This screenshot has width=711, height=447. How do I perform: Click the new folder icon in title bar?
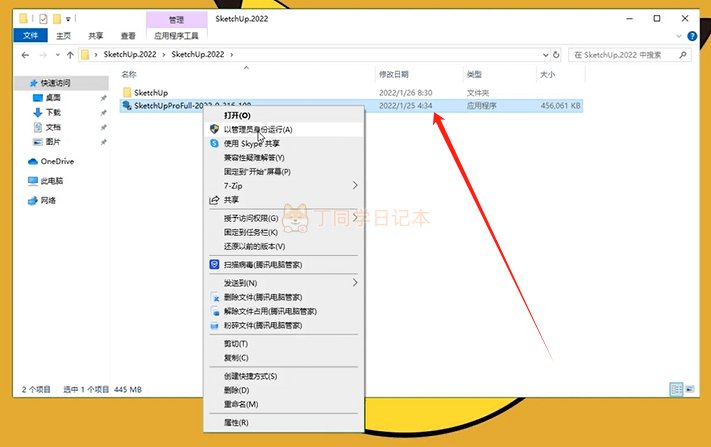tap(57, 19)
